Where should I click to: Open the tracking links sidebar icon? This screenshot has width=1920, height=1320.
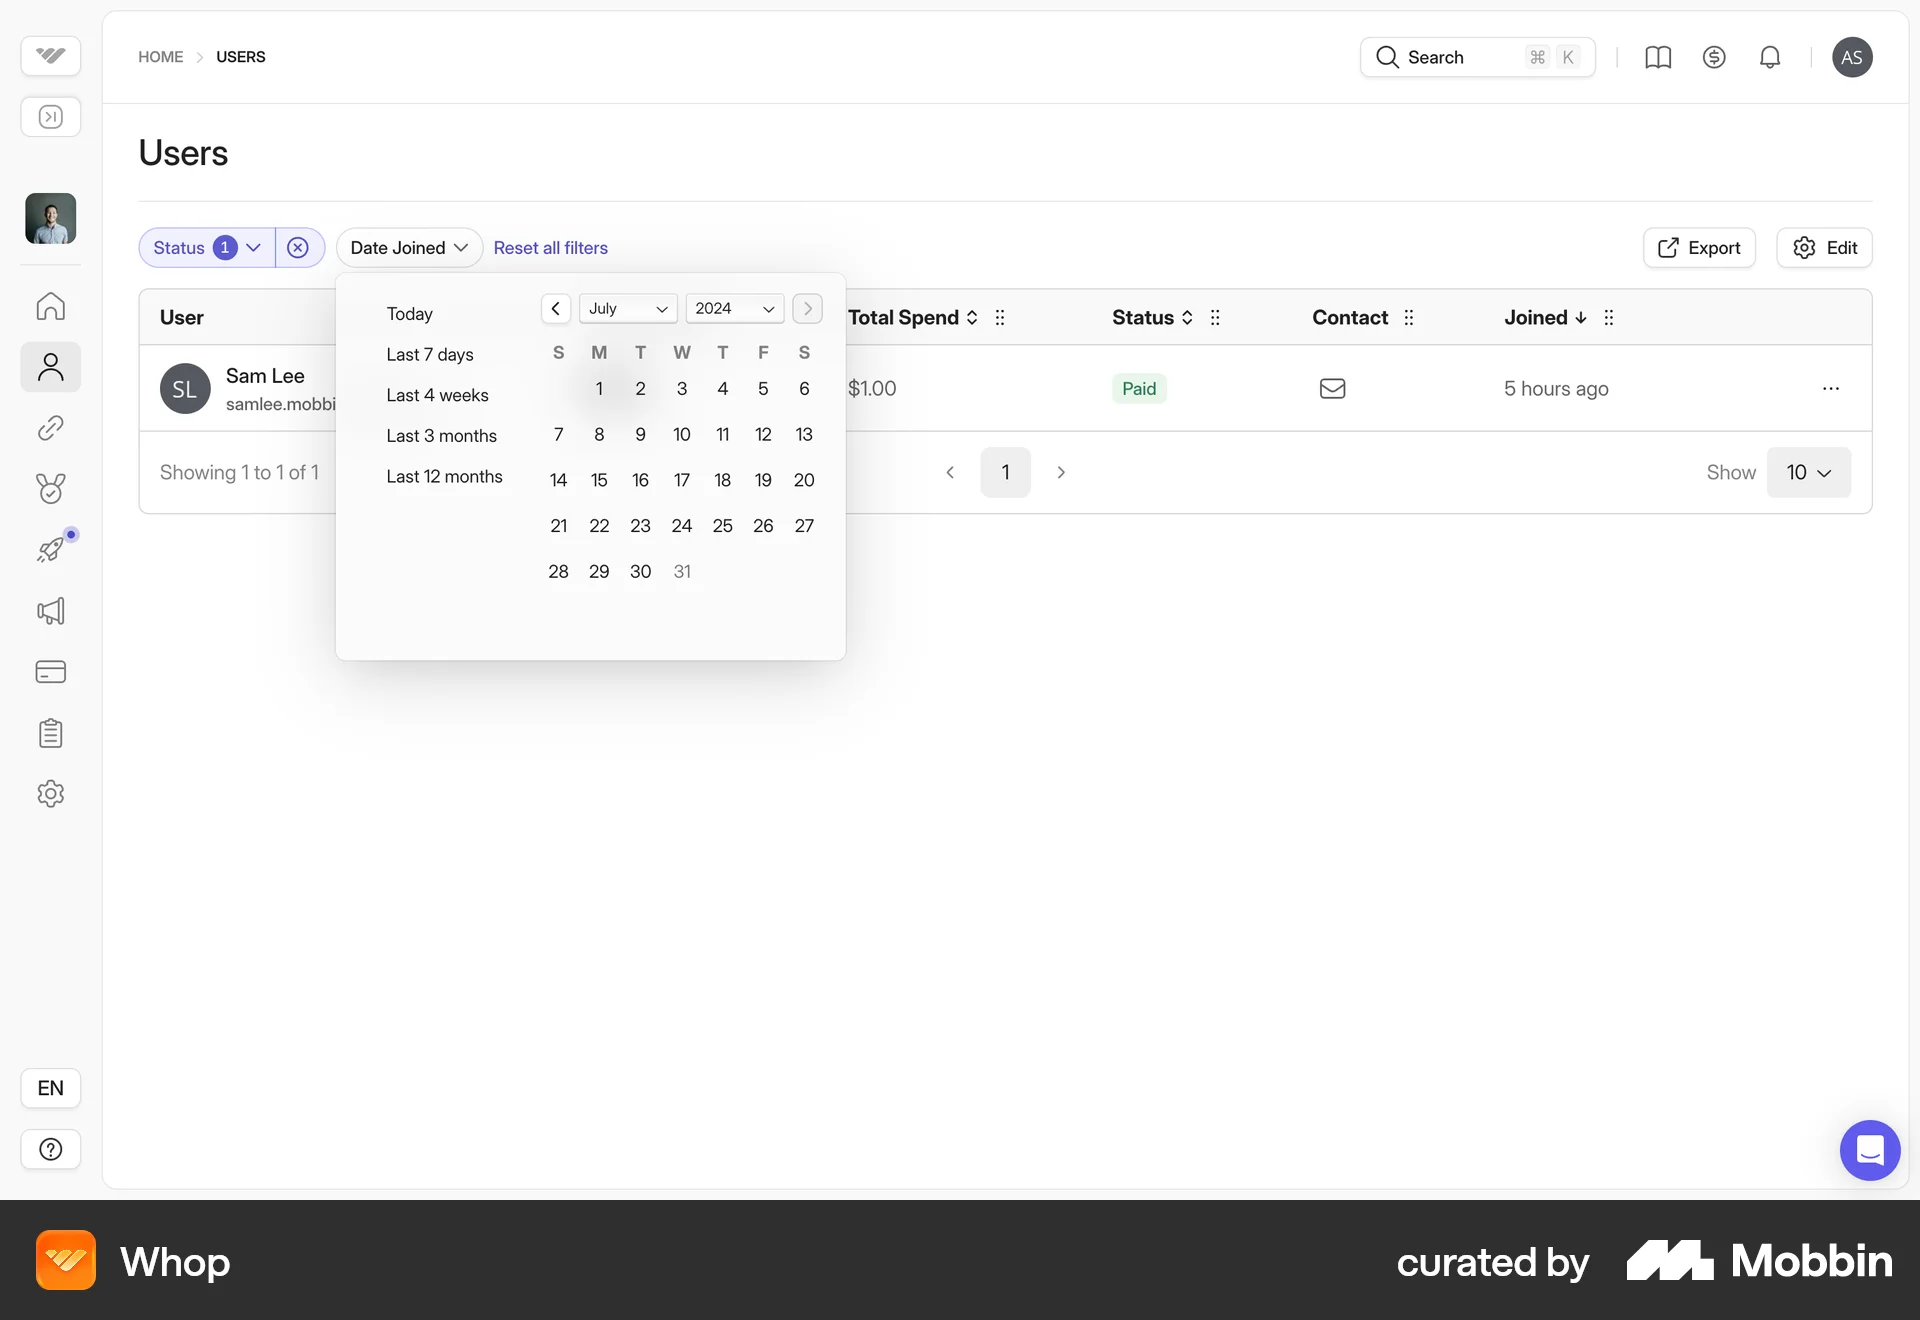coord(50,428)
